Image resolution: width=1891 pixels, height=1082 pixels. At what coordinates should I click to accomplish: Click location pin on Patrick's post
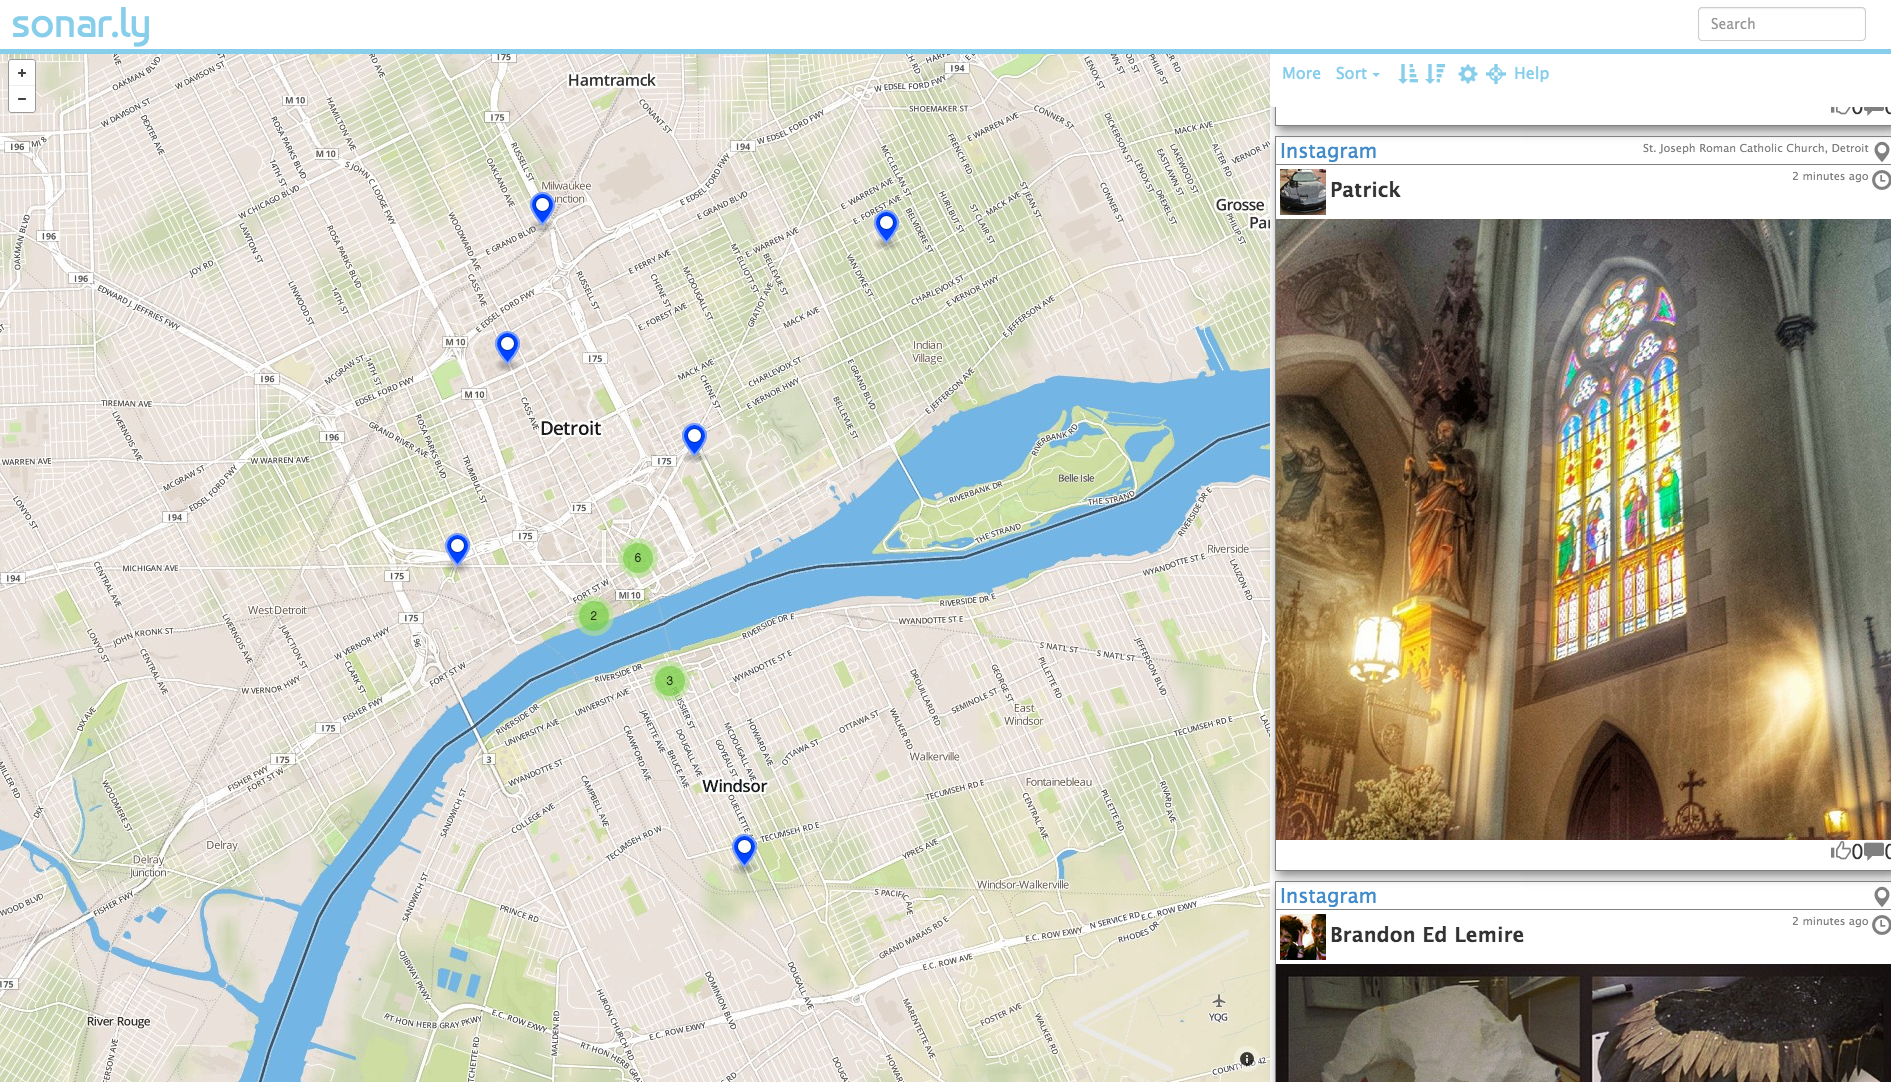pyautogui.click(x=1881, y=151)
